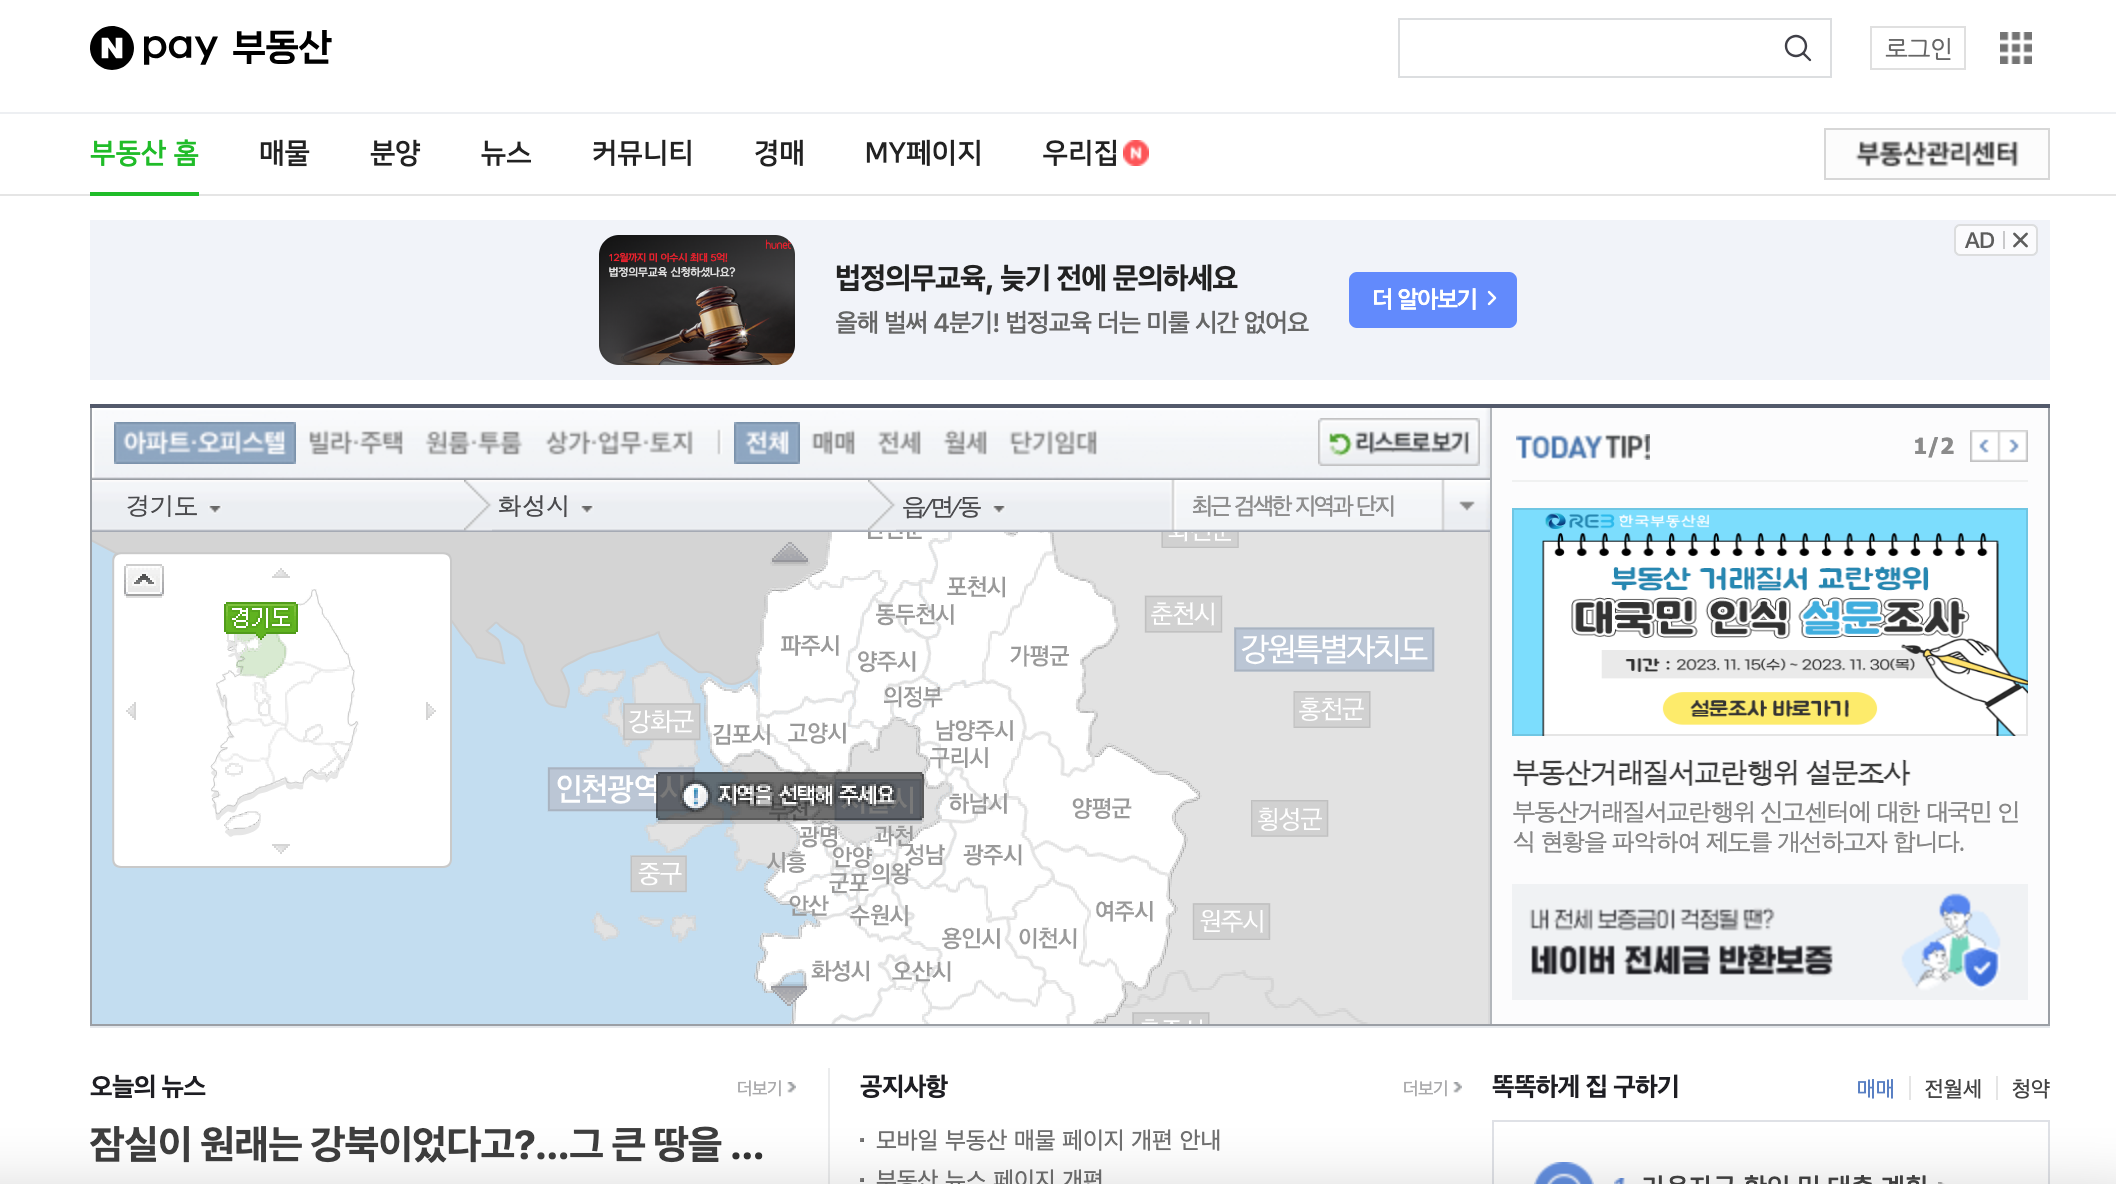The image size is (2116, 1184).
Task: Click 여주시 on the map
Action: pos(1125,911)
